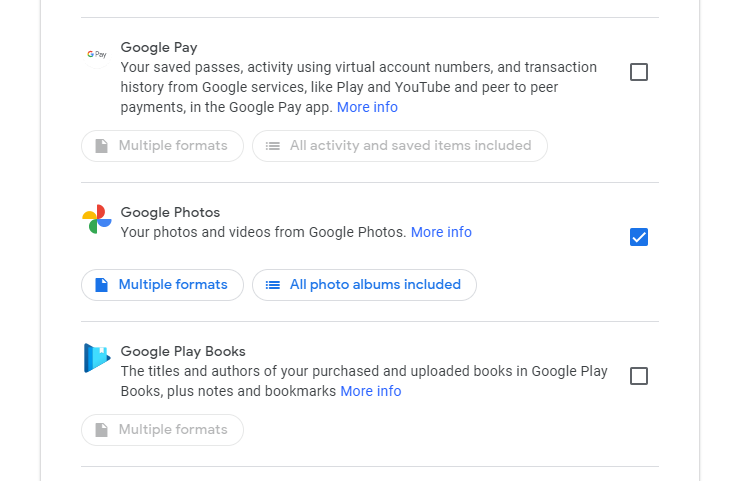Viewport: 753px width, 481px height.
Task: Uncheck the Google Photos checkbox
Action: [639, 237]
